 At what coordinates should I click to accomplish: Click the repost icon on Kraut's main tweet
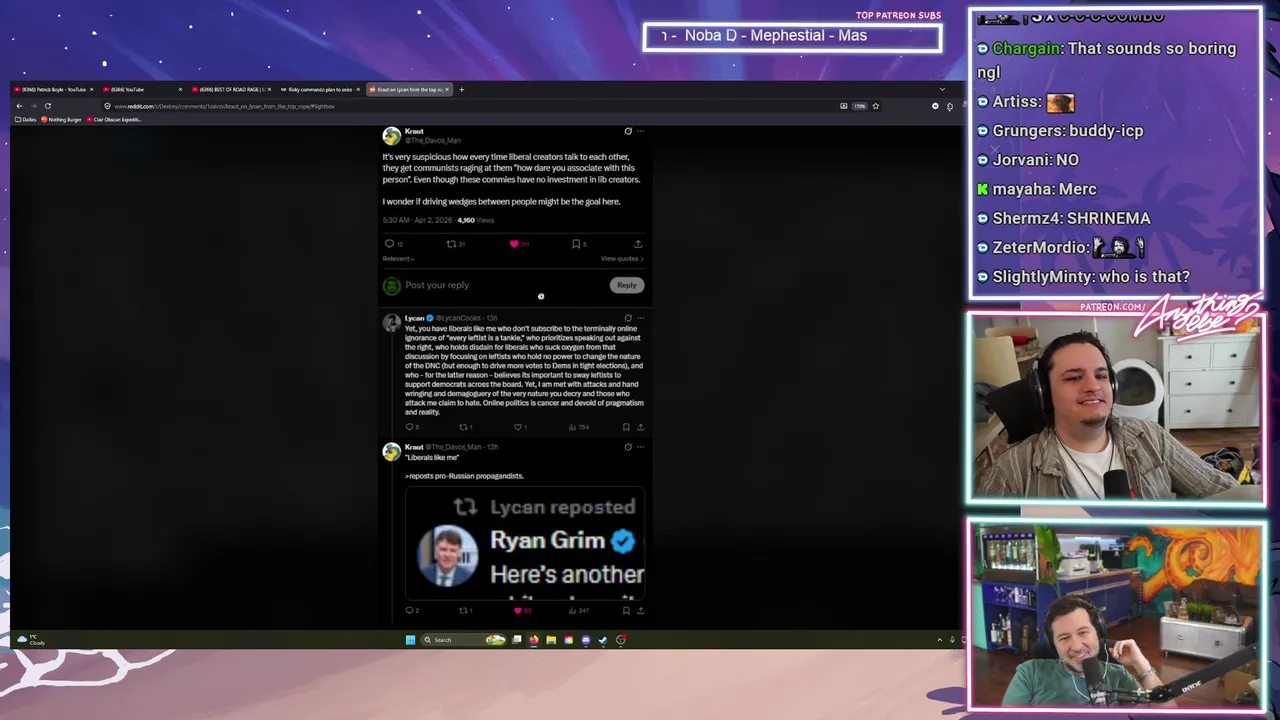pyautogui.click(x=451, y=244)
